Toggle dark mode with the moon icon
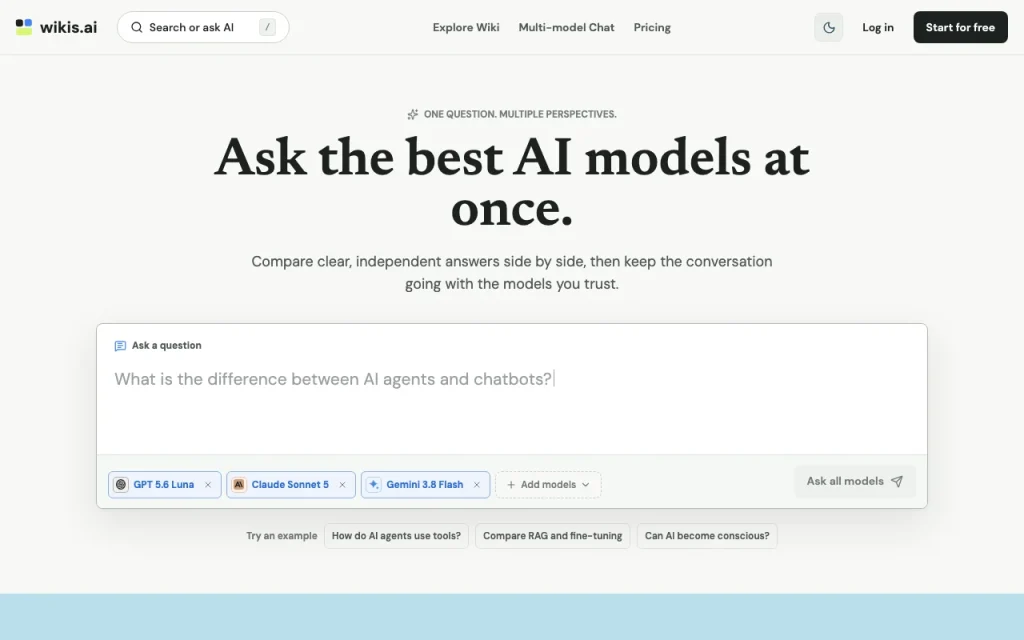1024x640 pixels. (x=828, y=27)
